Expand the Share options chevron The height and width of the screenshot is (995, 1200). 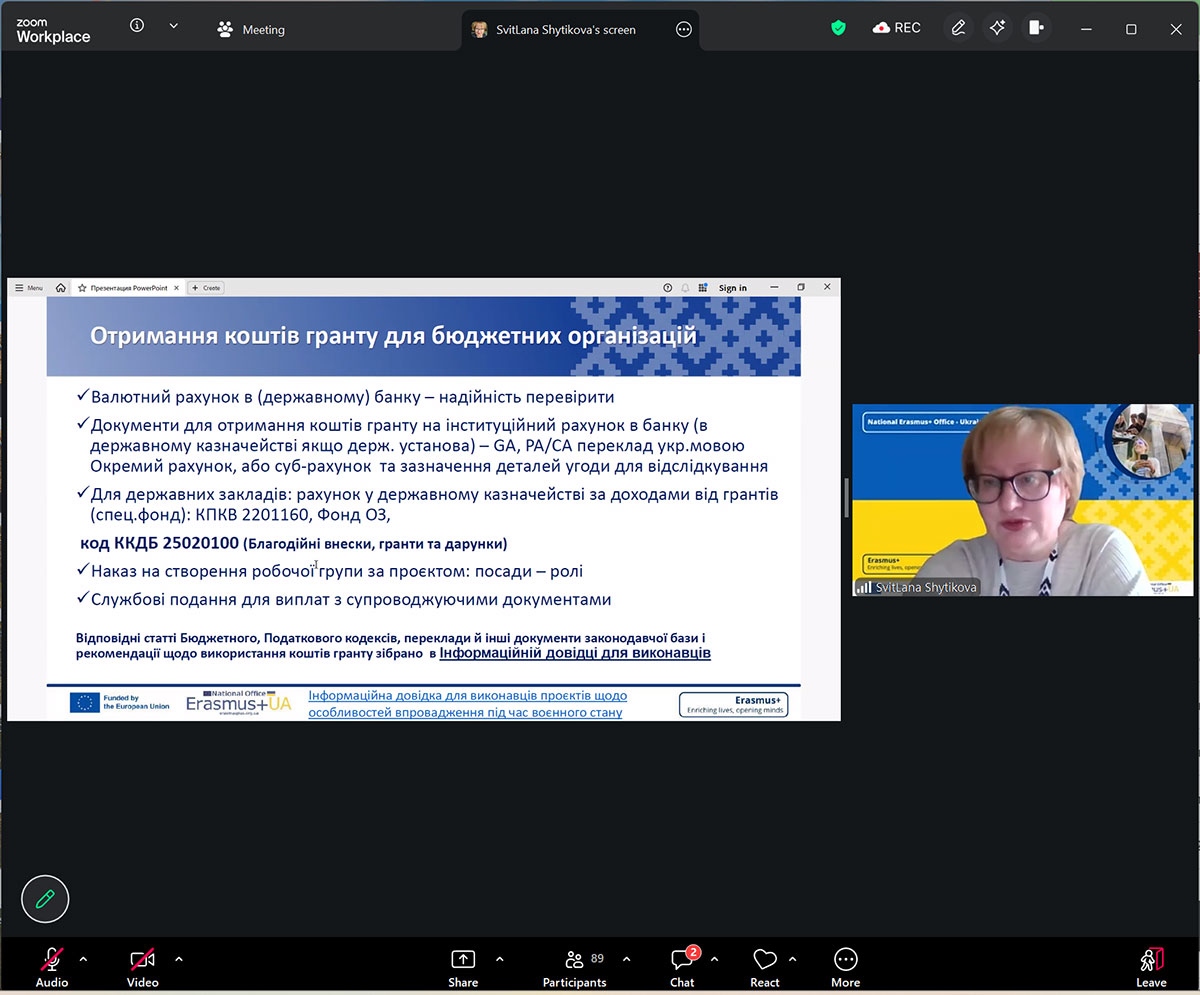pos(499,959)
